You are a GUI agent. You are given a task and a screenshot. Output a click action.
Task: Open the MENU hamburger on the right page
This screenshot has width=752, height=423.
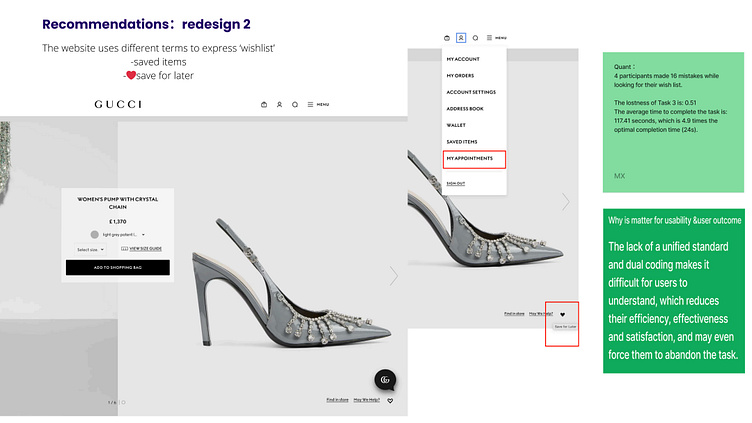tap(496, 38)
